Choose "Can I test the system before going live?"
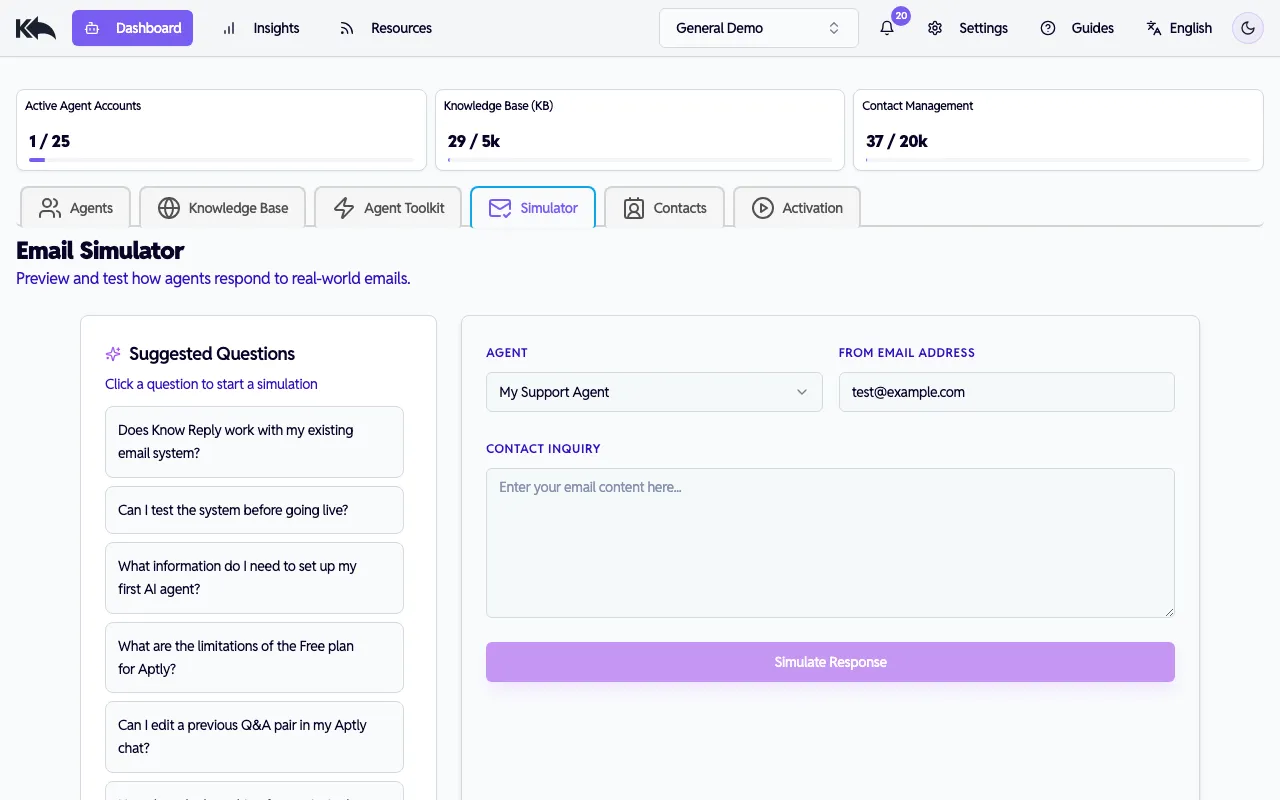This screenshot has width=1280, height=800. point(254,510)
